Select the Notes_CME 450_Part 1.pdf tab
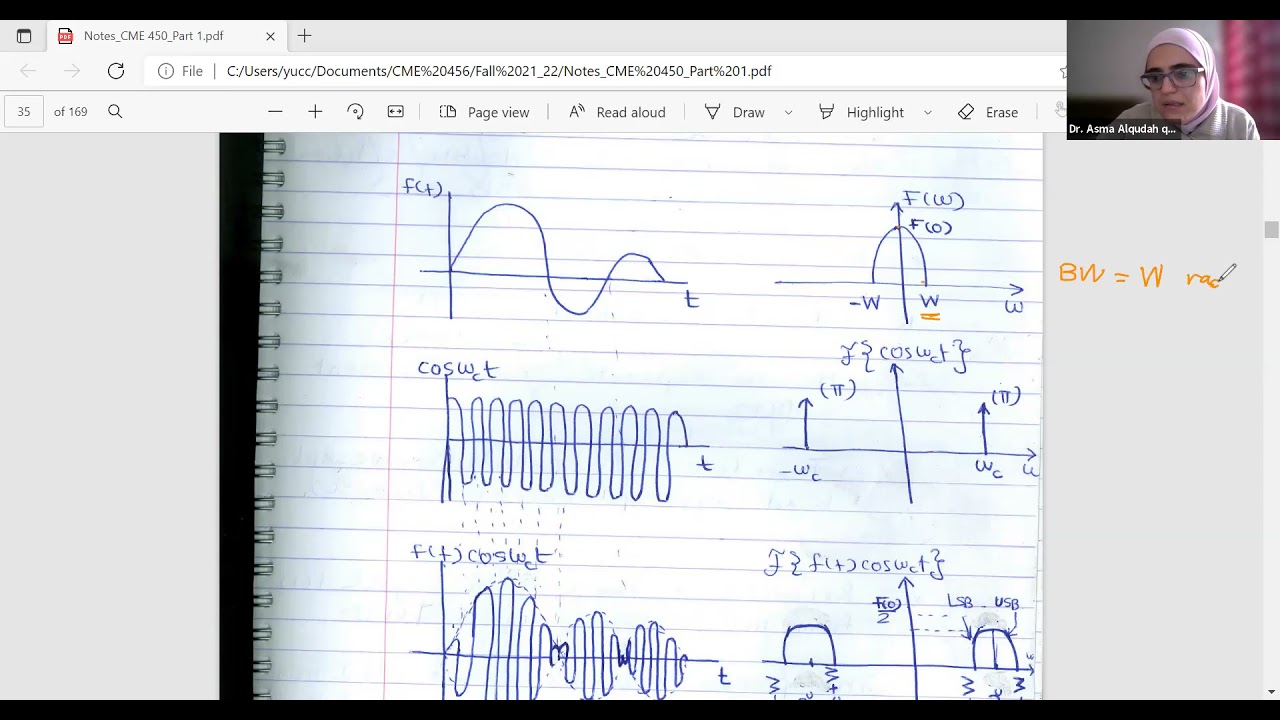The image size is (1280, 720). (167, 36)
